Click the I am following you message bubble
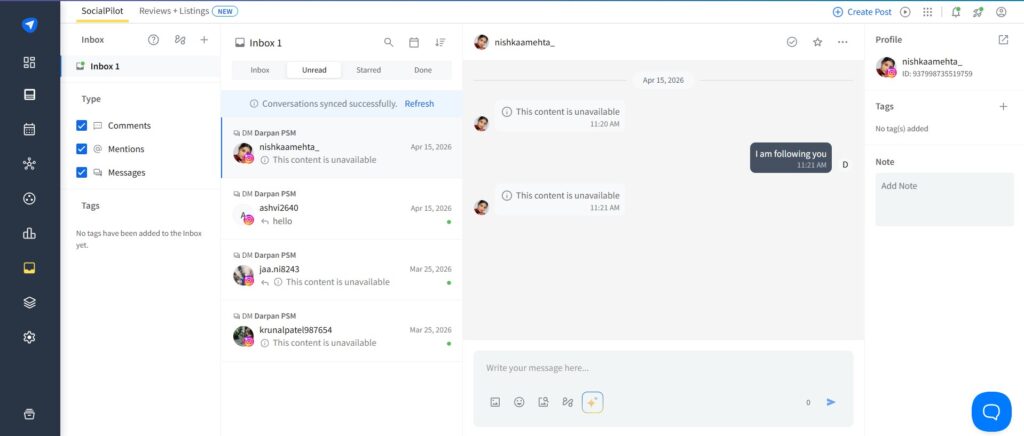This screenshot has width=1024, height=436. [x=791, y=158]
